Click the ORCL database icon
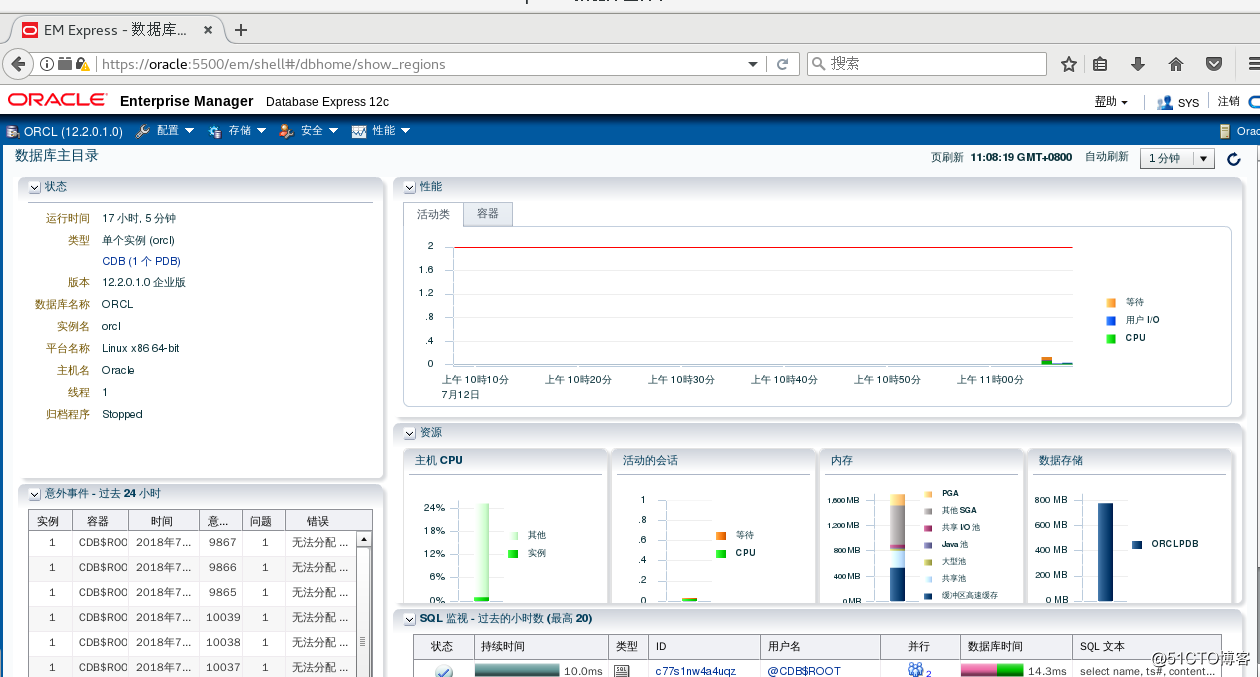The height and width of the screenshot is (677, 1260). pyautogui.click(x=12, y=131)
